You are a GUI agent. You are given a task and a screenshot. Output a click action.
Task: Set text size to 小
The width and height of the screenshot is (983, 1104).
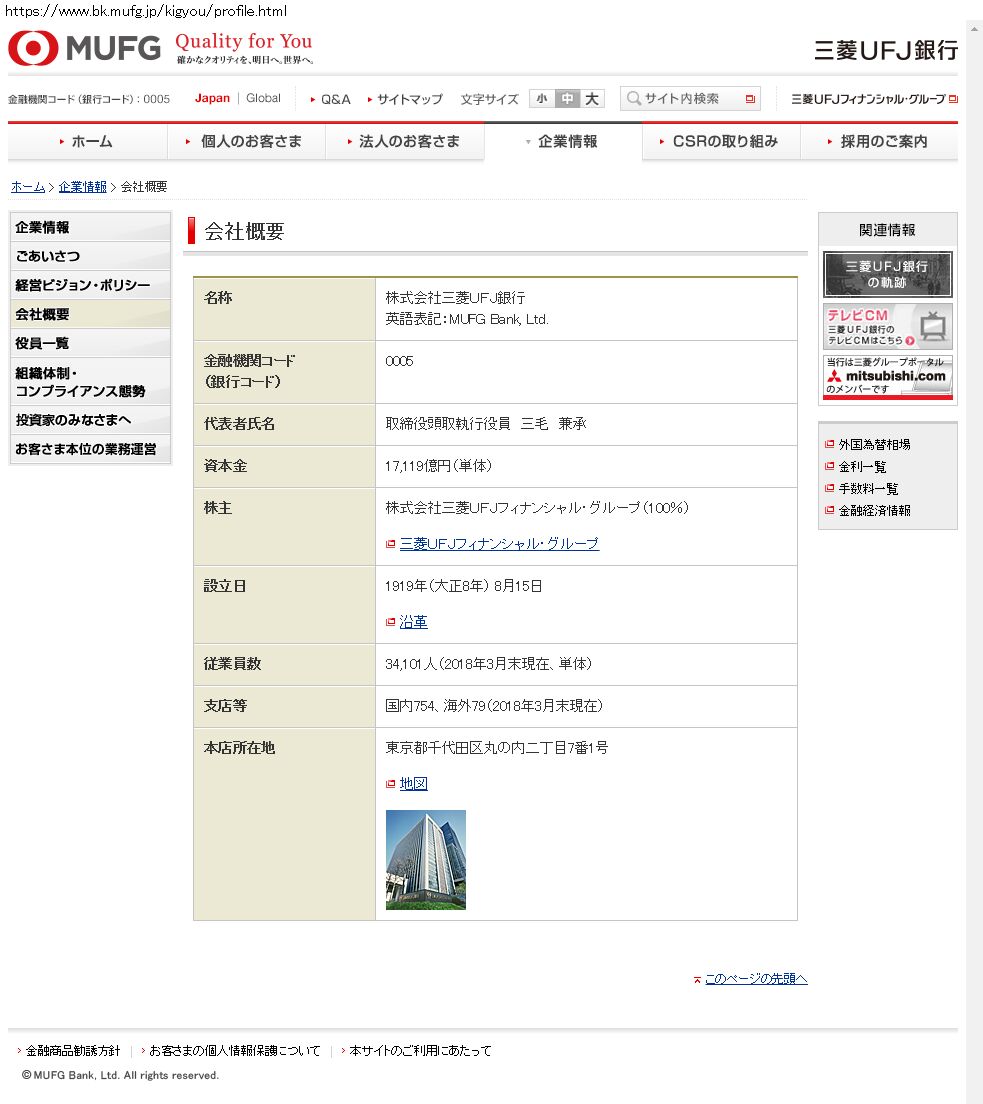[x=541, y=99]
